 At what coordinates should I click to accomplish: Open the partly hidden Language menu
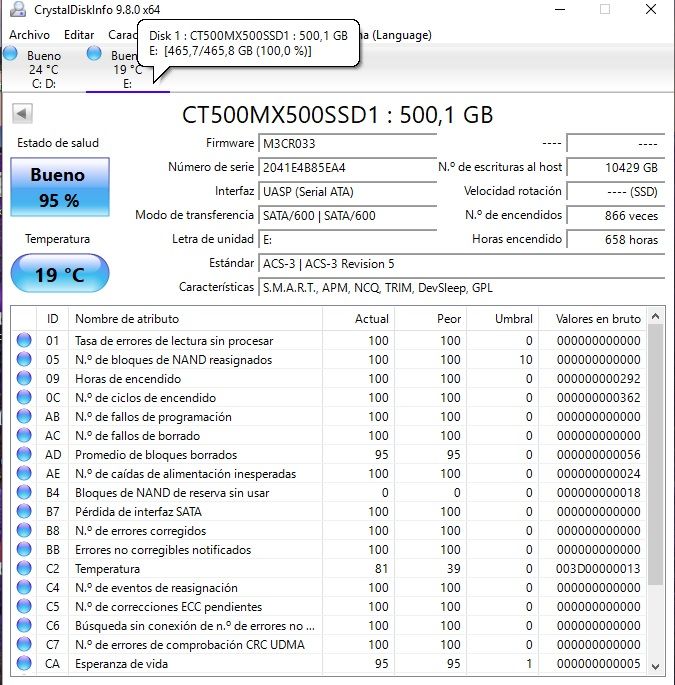pos(396,35)
